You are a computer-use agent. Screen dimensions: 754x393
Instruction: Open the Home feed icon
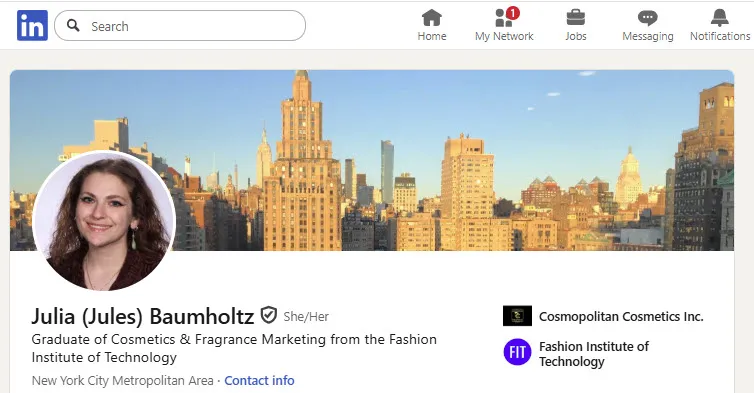click(432, 18)
